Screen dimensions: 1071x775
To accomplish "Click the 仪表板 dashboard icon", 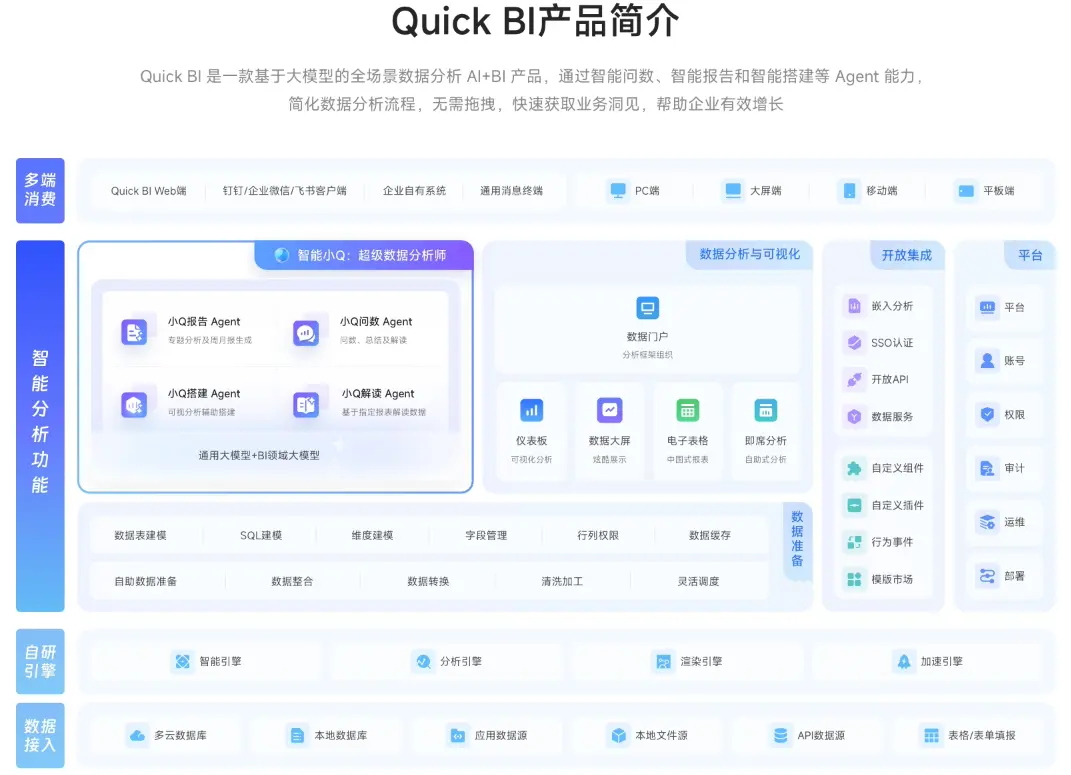I will coord(531,410).
